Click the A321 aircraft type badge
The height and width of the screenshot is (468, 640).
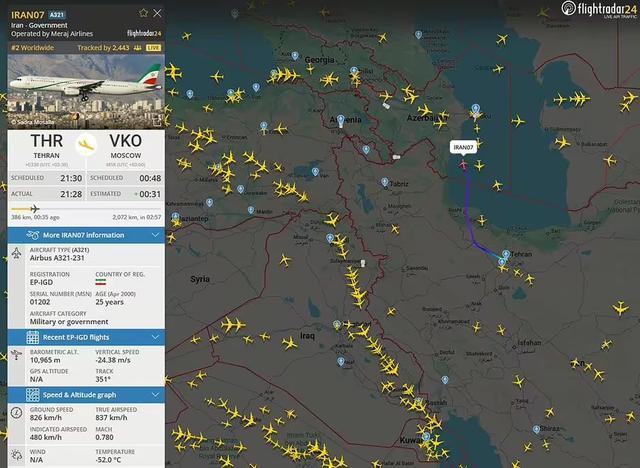point(57,15)
